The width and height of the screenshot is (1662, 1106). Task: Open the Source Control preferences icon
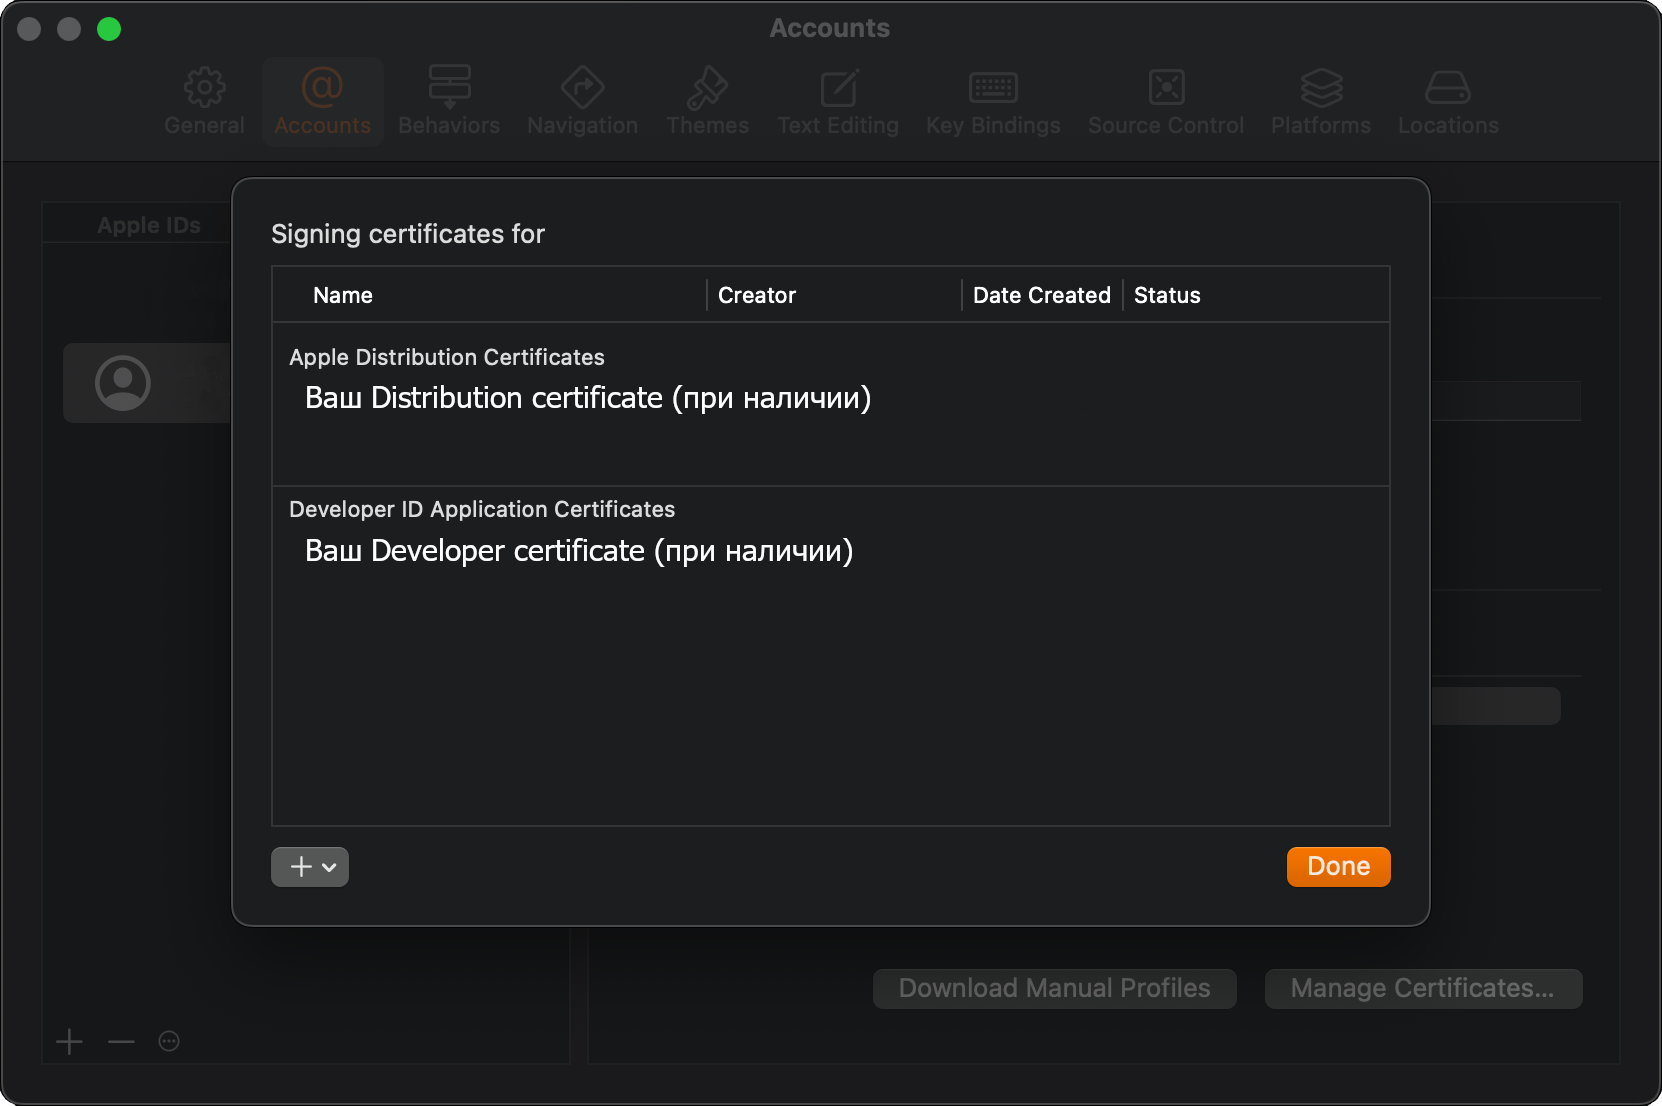[1166, 88]
